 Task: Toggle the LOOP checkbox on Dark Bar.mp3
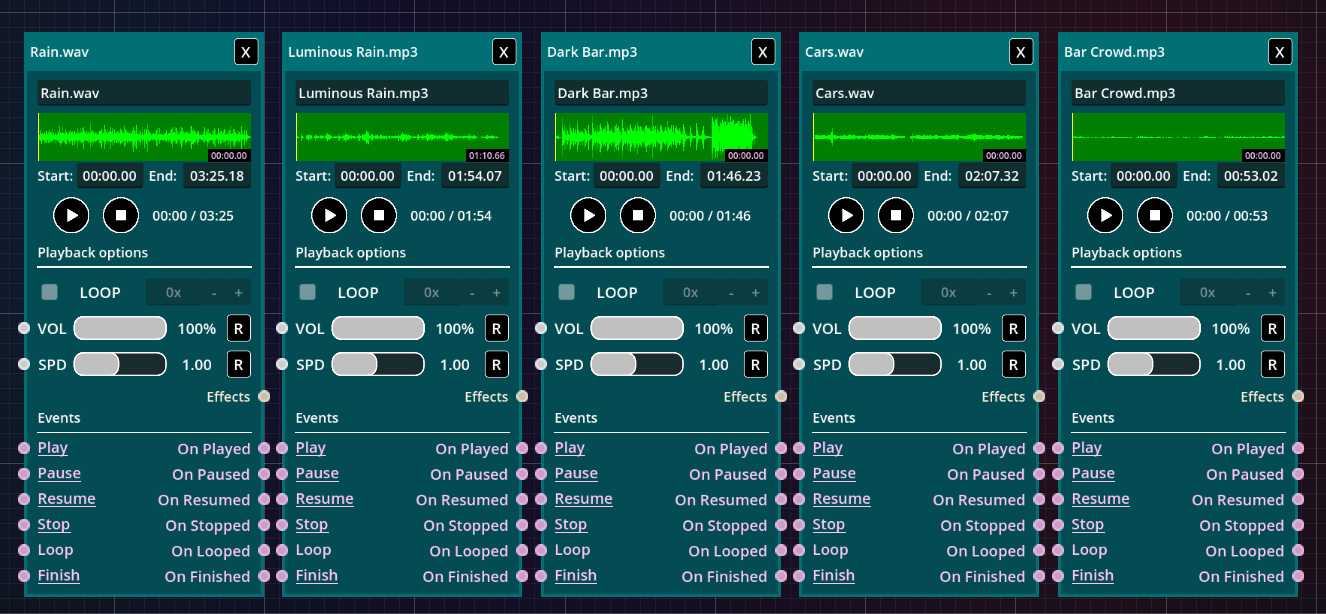pos(567,293)
